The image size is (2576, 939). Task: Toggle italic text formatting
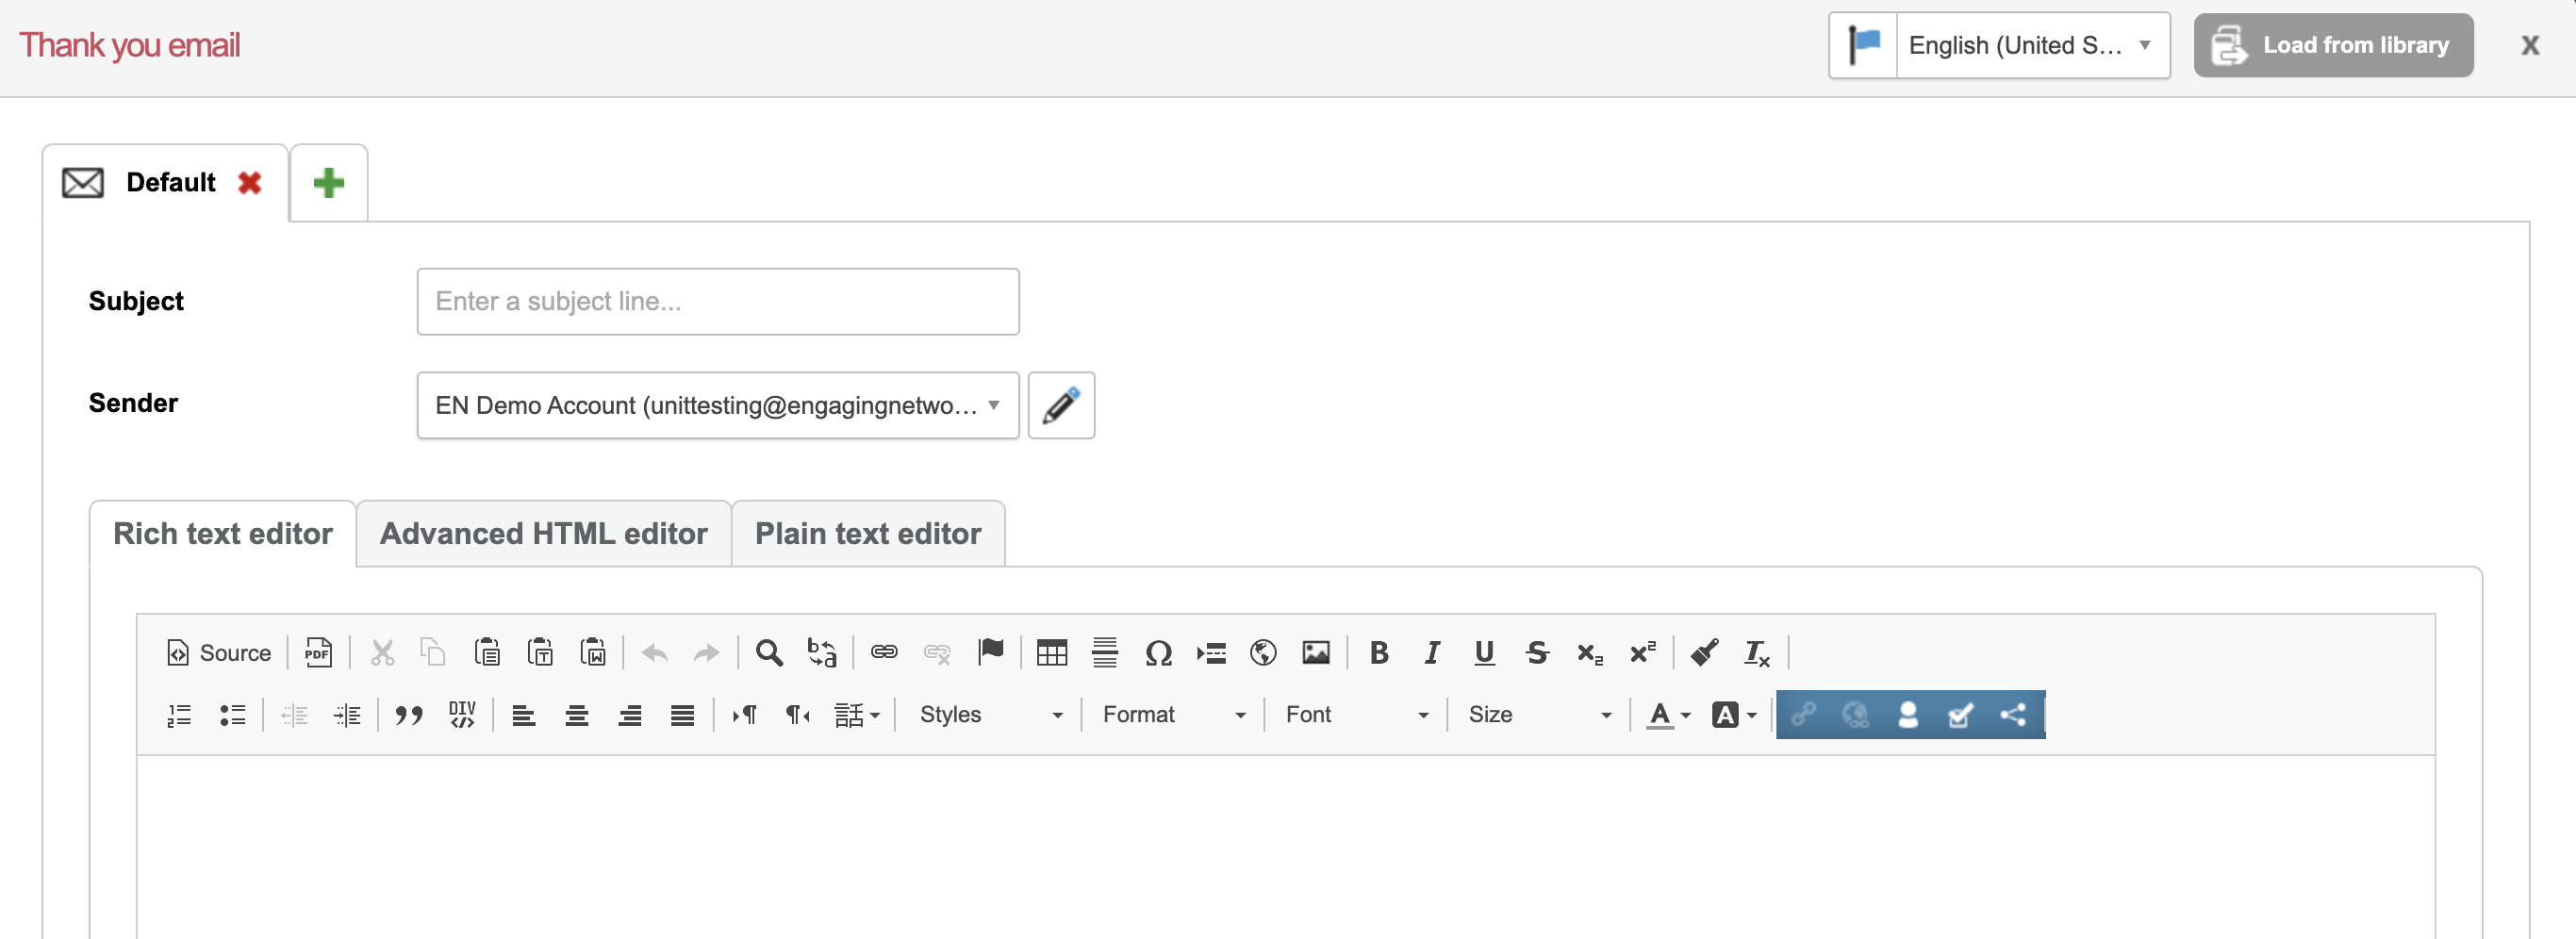pos(1431,653)
